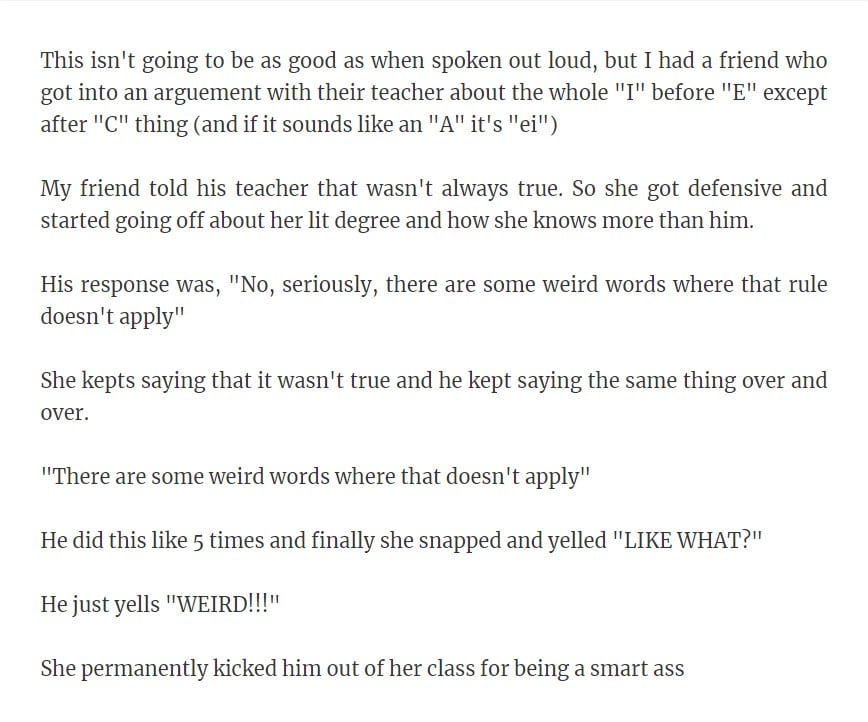The width and height of the screenshot is (868, 722).
Task: Click the word "arguement" in the first paragraph
Action: [207, 92]
